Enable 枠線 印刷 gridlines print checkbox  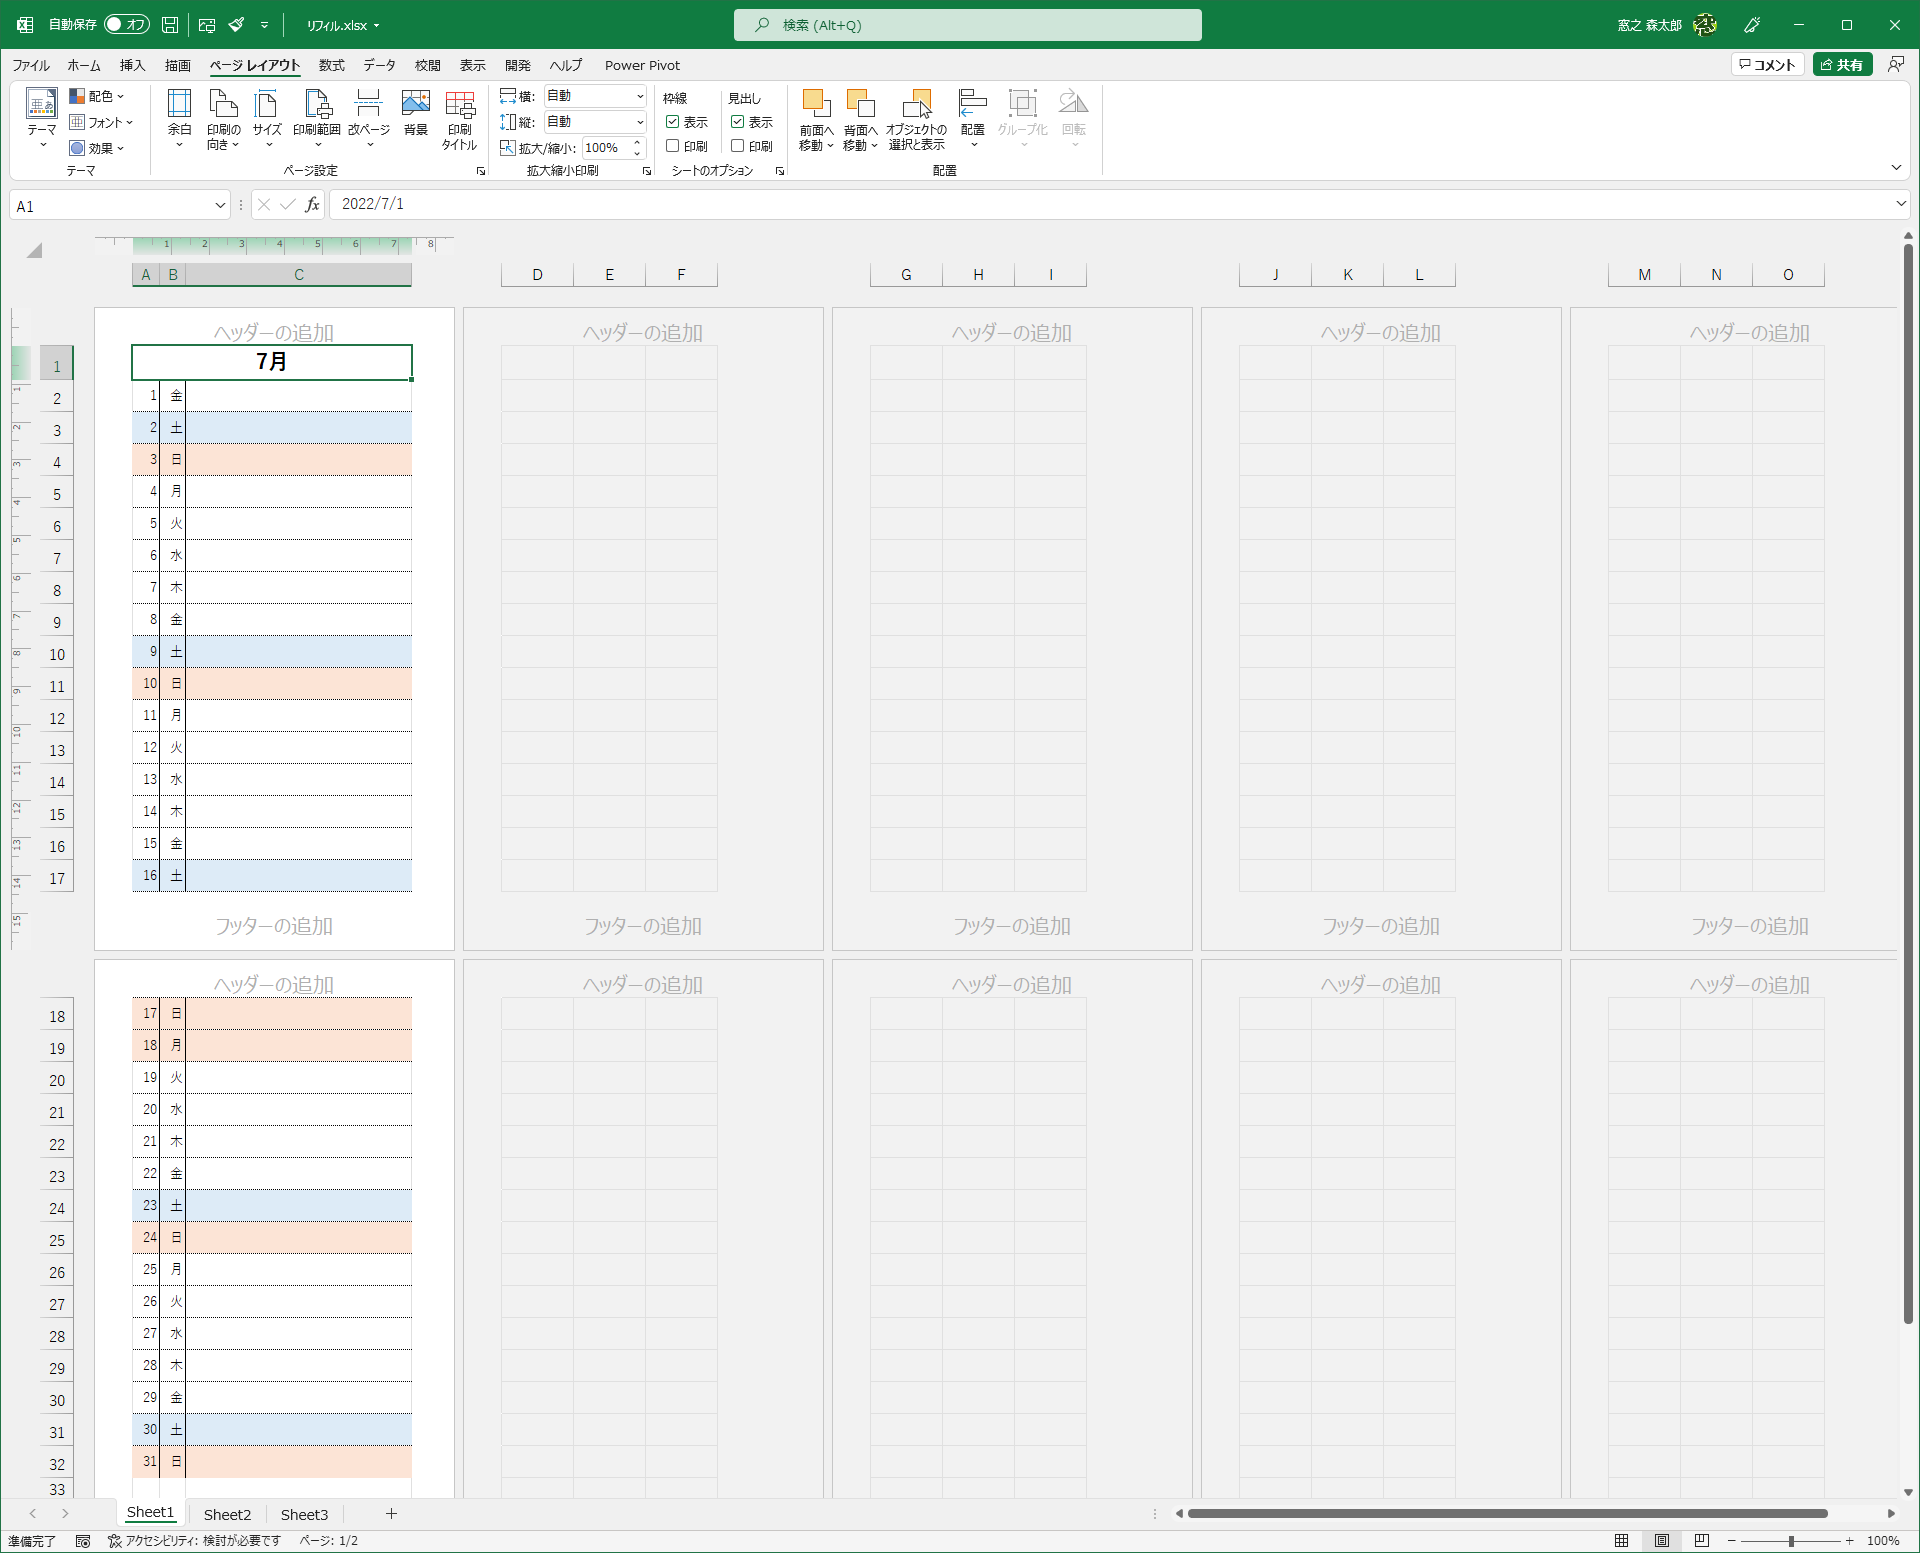point(673,146)
